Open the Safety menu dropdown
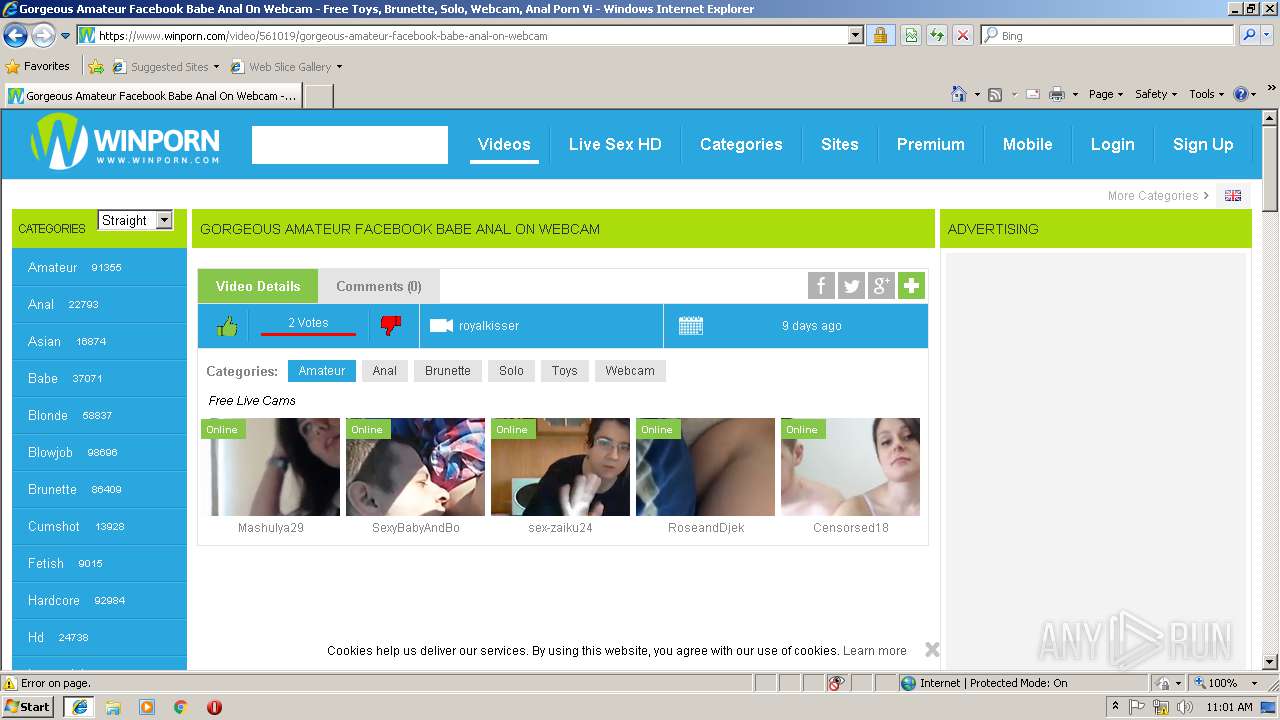 1156,94
